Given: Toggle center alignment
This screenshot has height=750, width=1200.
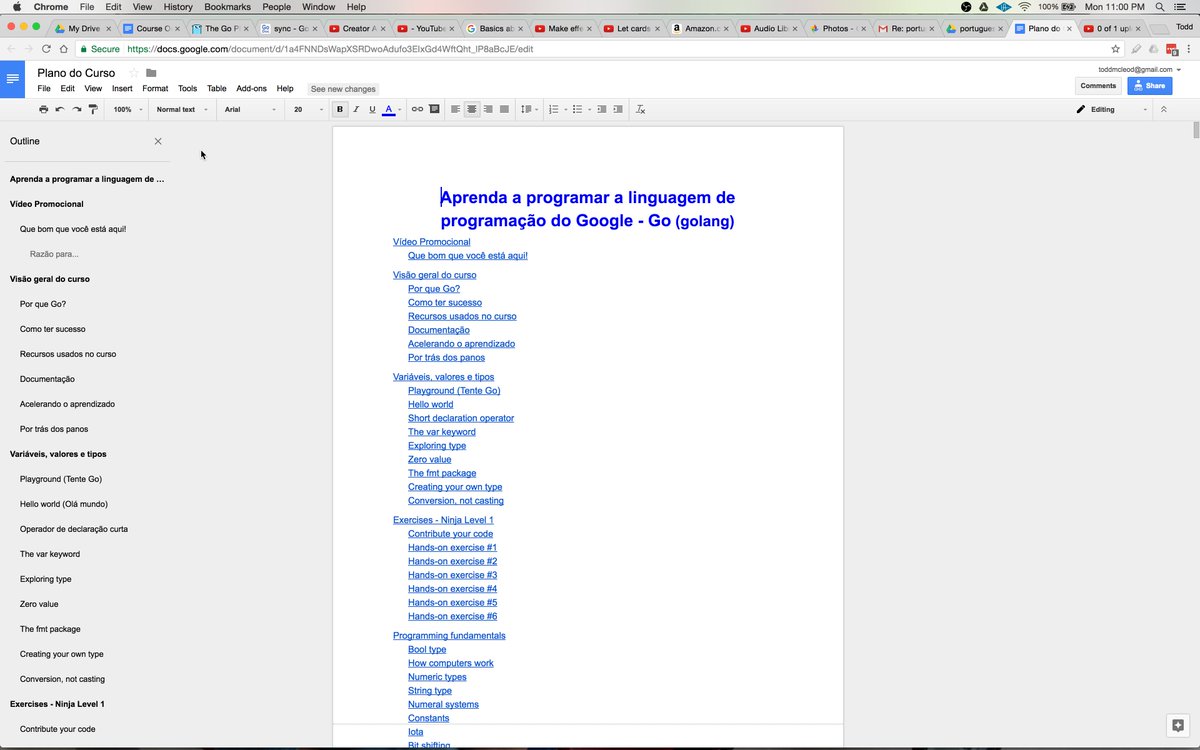Looking at the screenshot, I should 472,109.
